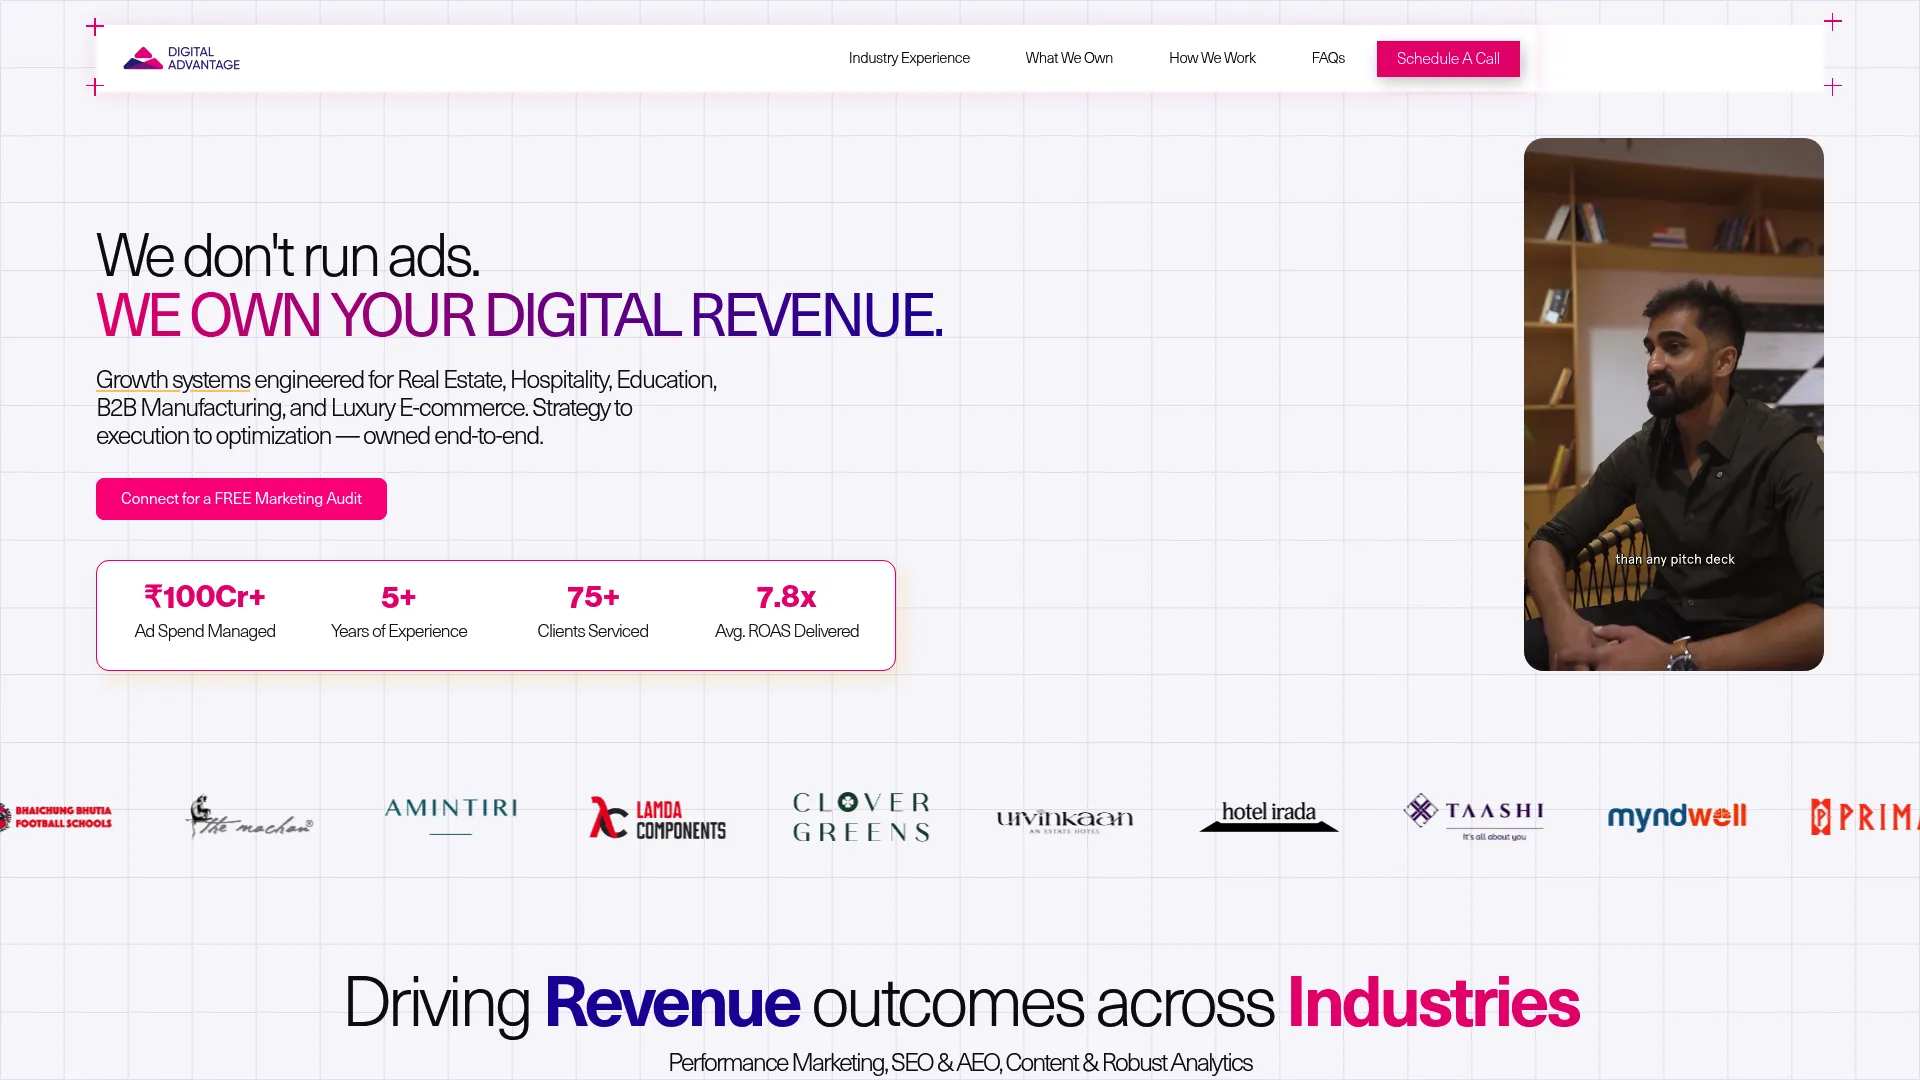
Task: Click the hotel irada logo
Action: 1269,816
